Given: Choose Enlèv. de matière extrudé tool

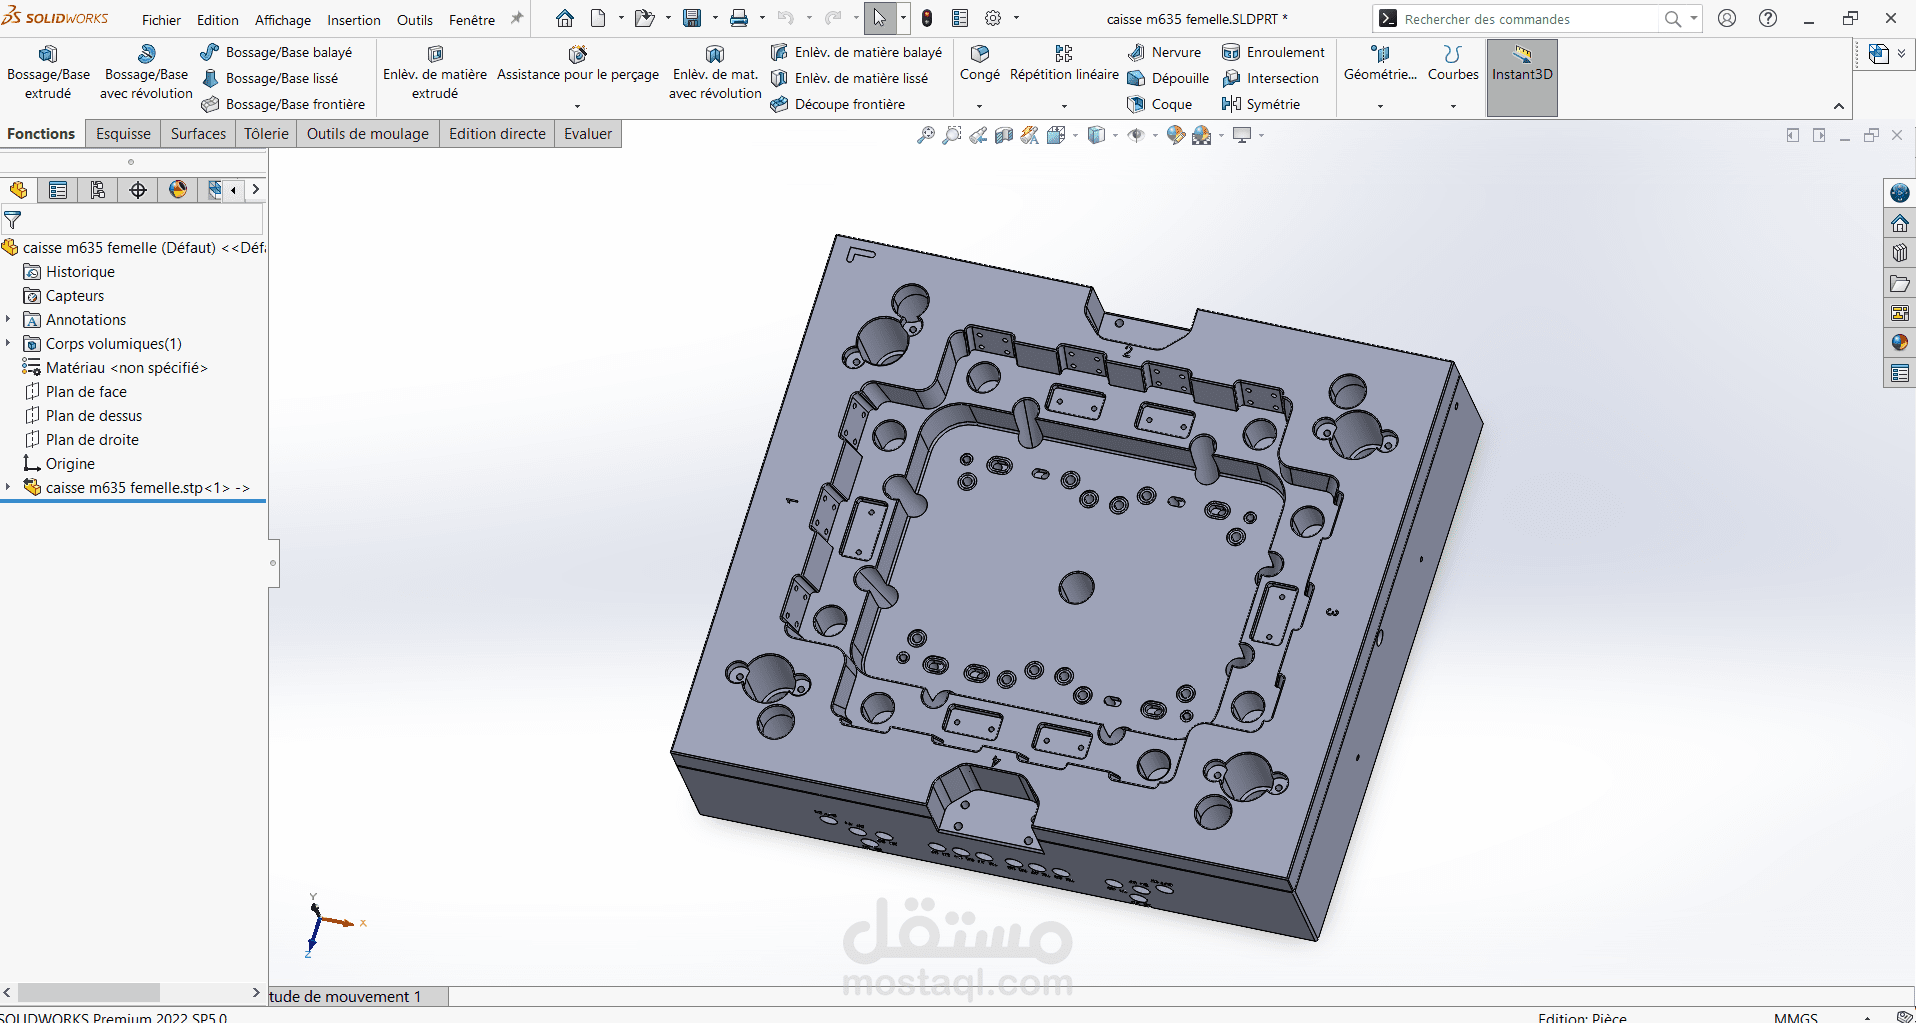Looking at the screenshot, I should coord(435,72).
